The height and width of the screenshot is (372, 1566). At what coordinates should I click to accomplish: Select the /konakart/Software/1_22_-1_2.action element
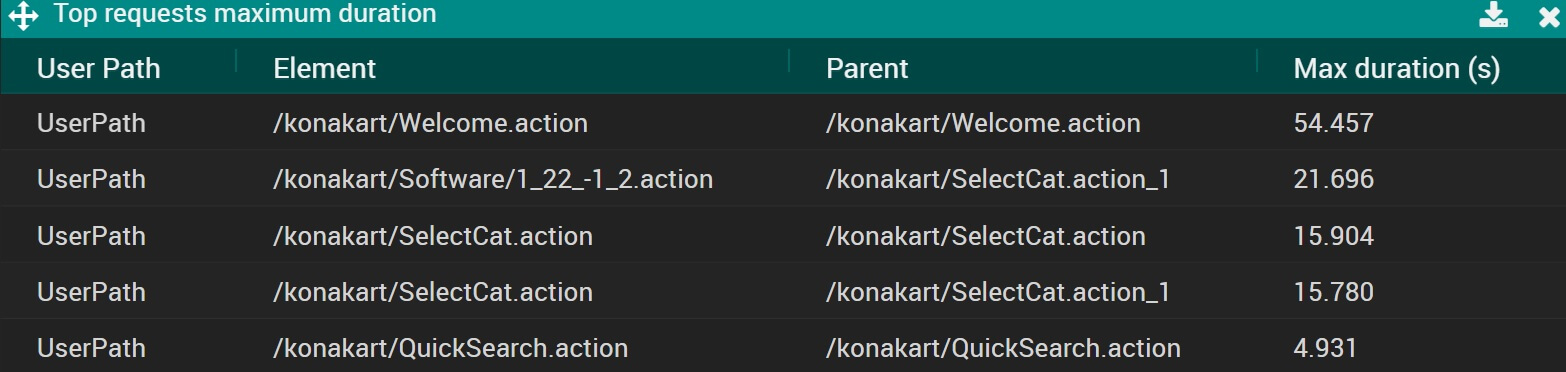pos(493,180)
